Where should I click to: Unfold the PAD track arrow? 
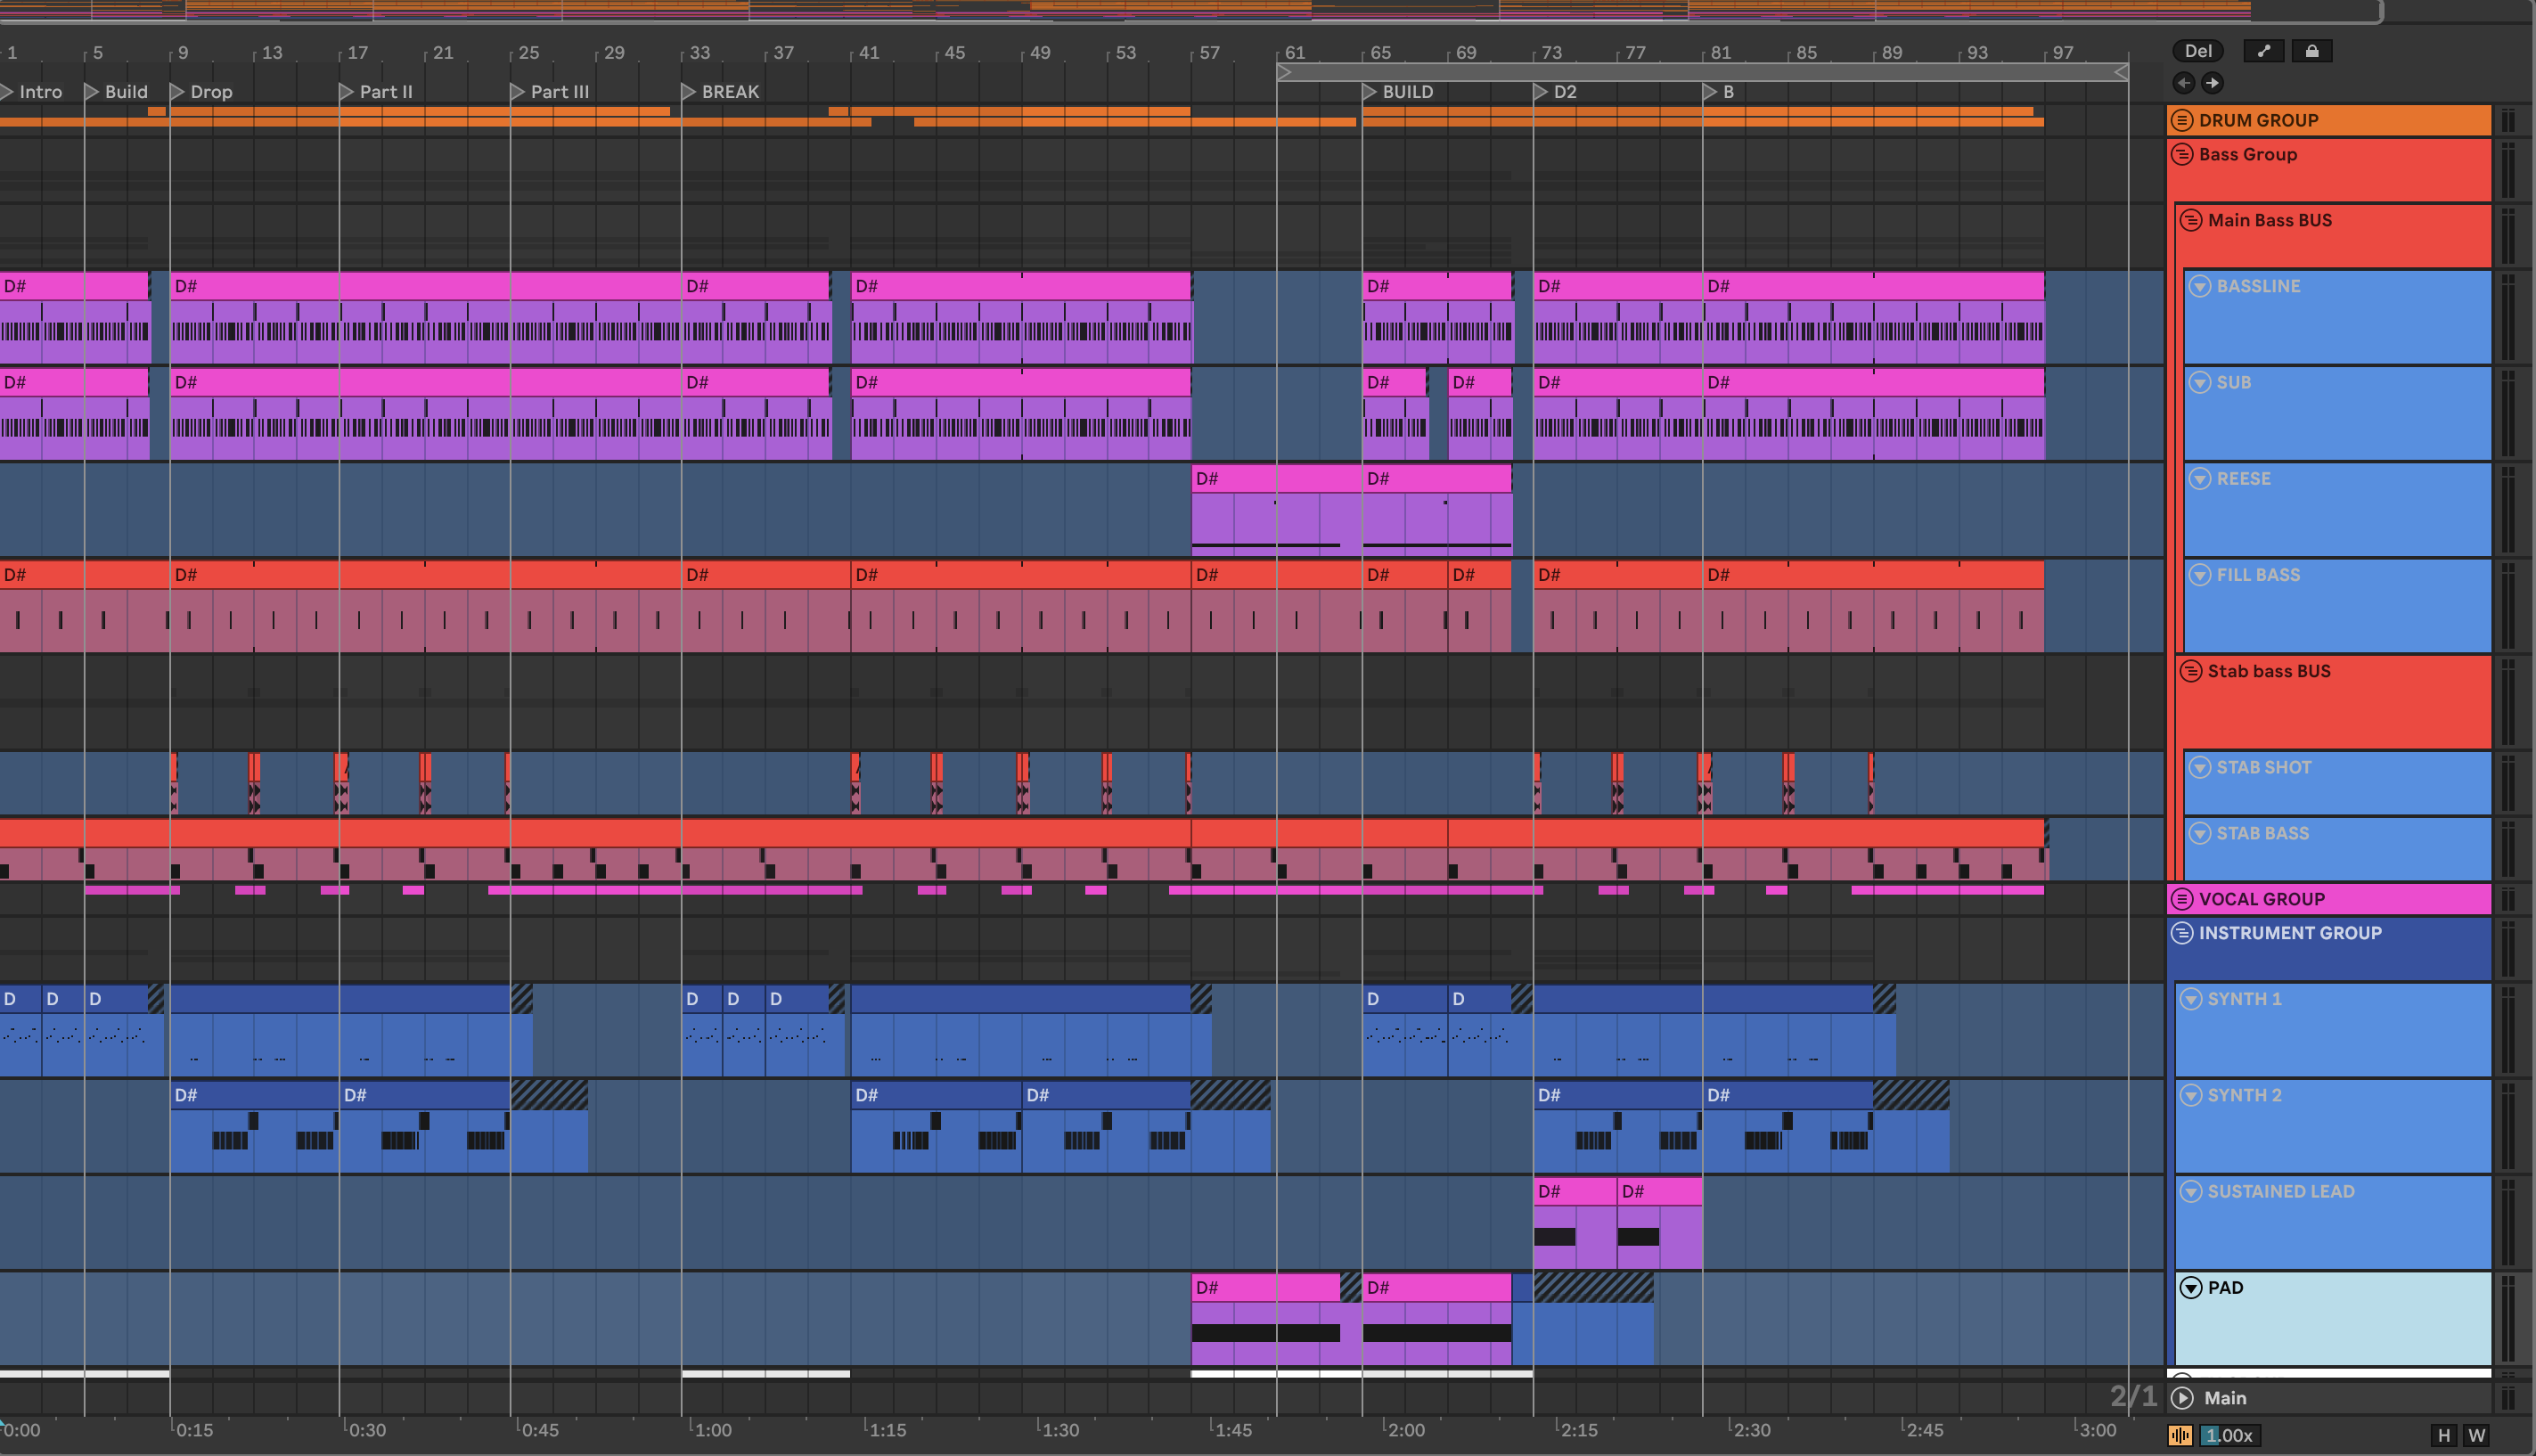point(2191,1288)
